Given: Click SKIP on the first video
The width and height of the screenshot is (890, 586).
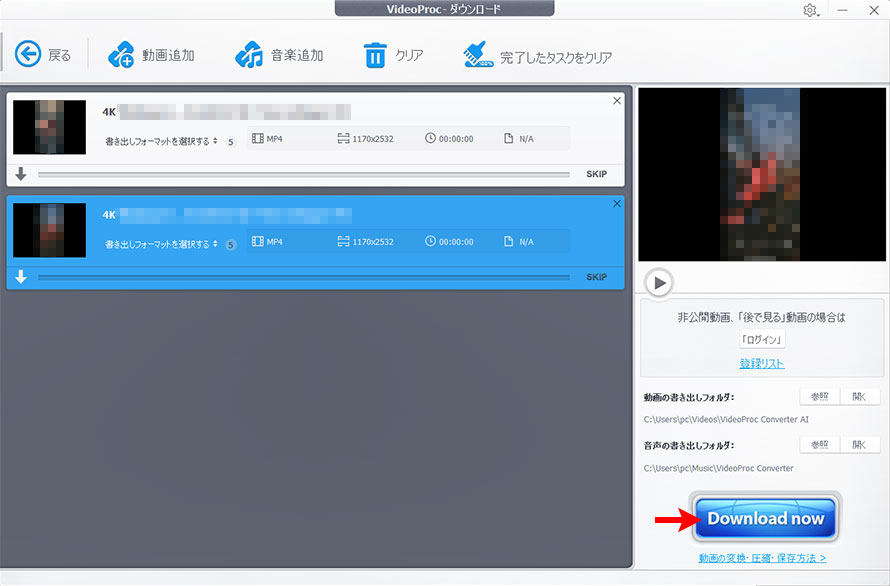Looking at the screenshot, I should [597, 174].
